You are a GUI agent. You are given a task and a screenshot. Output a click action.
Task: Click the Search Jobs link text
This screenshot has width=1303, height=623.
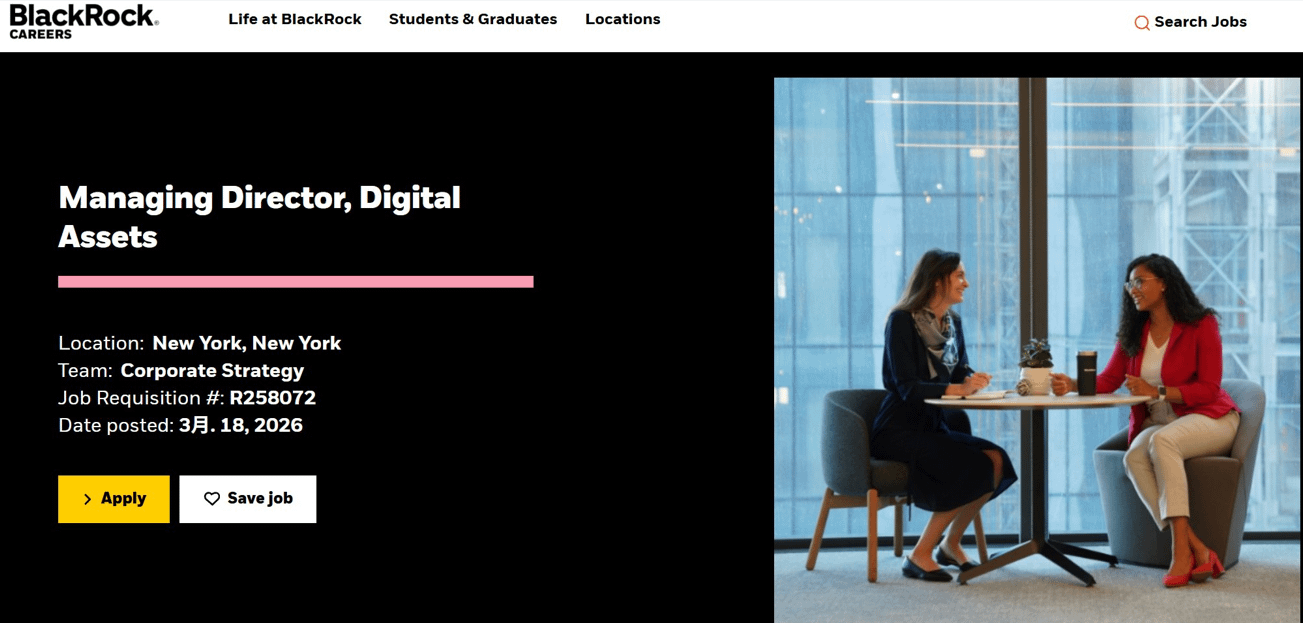click(x=1200, y=22)
